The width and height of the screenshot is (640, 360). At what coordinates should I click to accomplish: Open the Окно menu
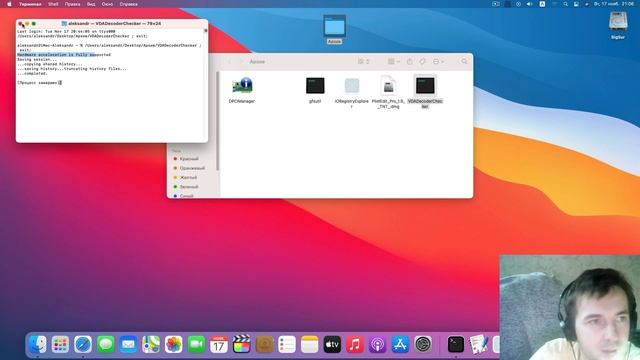(x=107, y=4)
